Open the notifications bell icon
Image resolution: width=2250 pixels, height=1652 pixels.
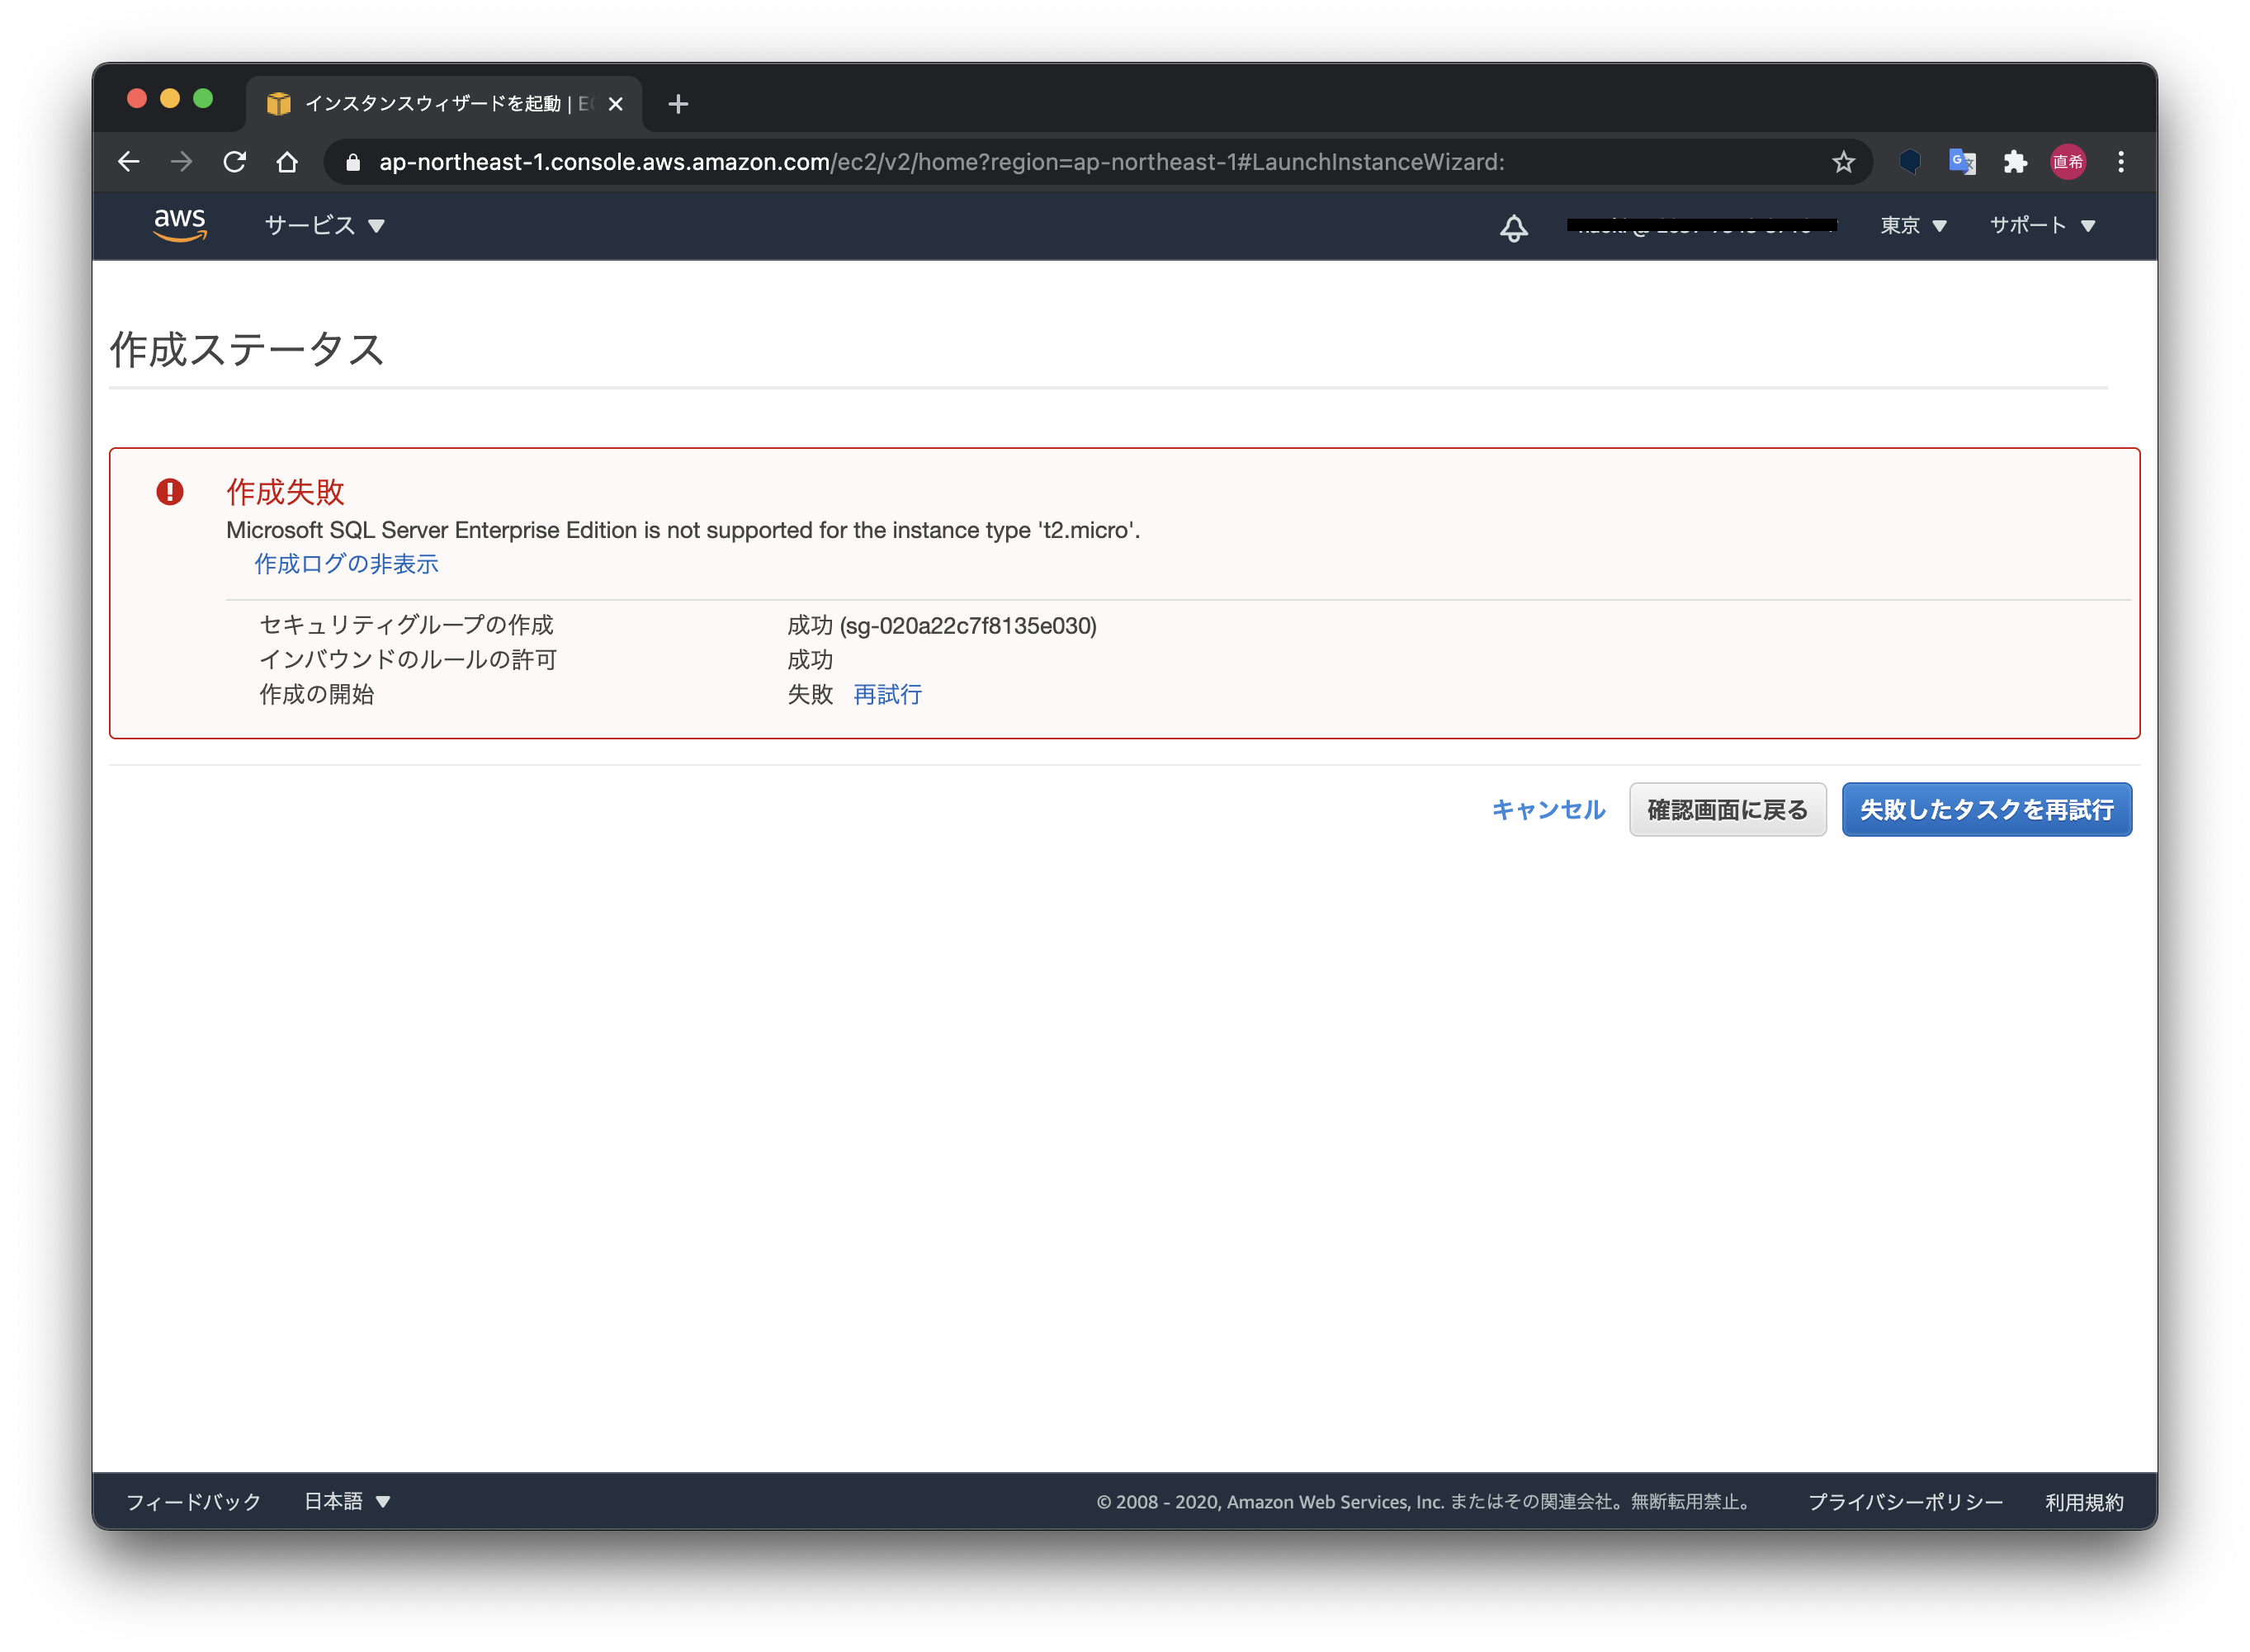click(1513, 227)
